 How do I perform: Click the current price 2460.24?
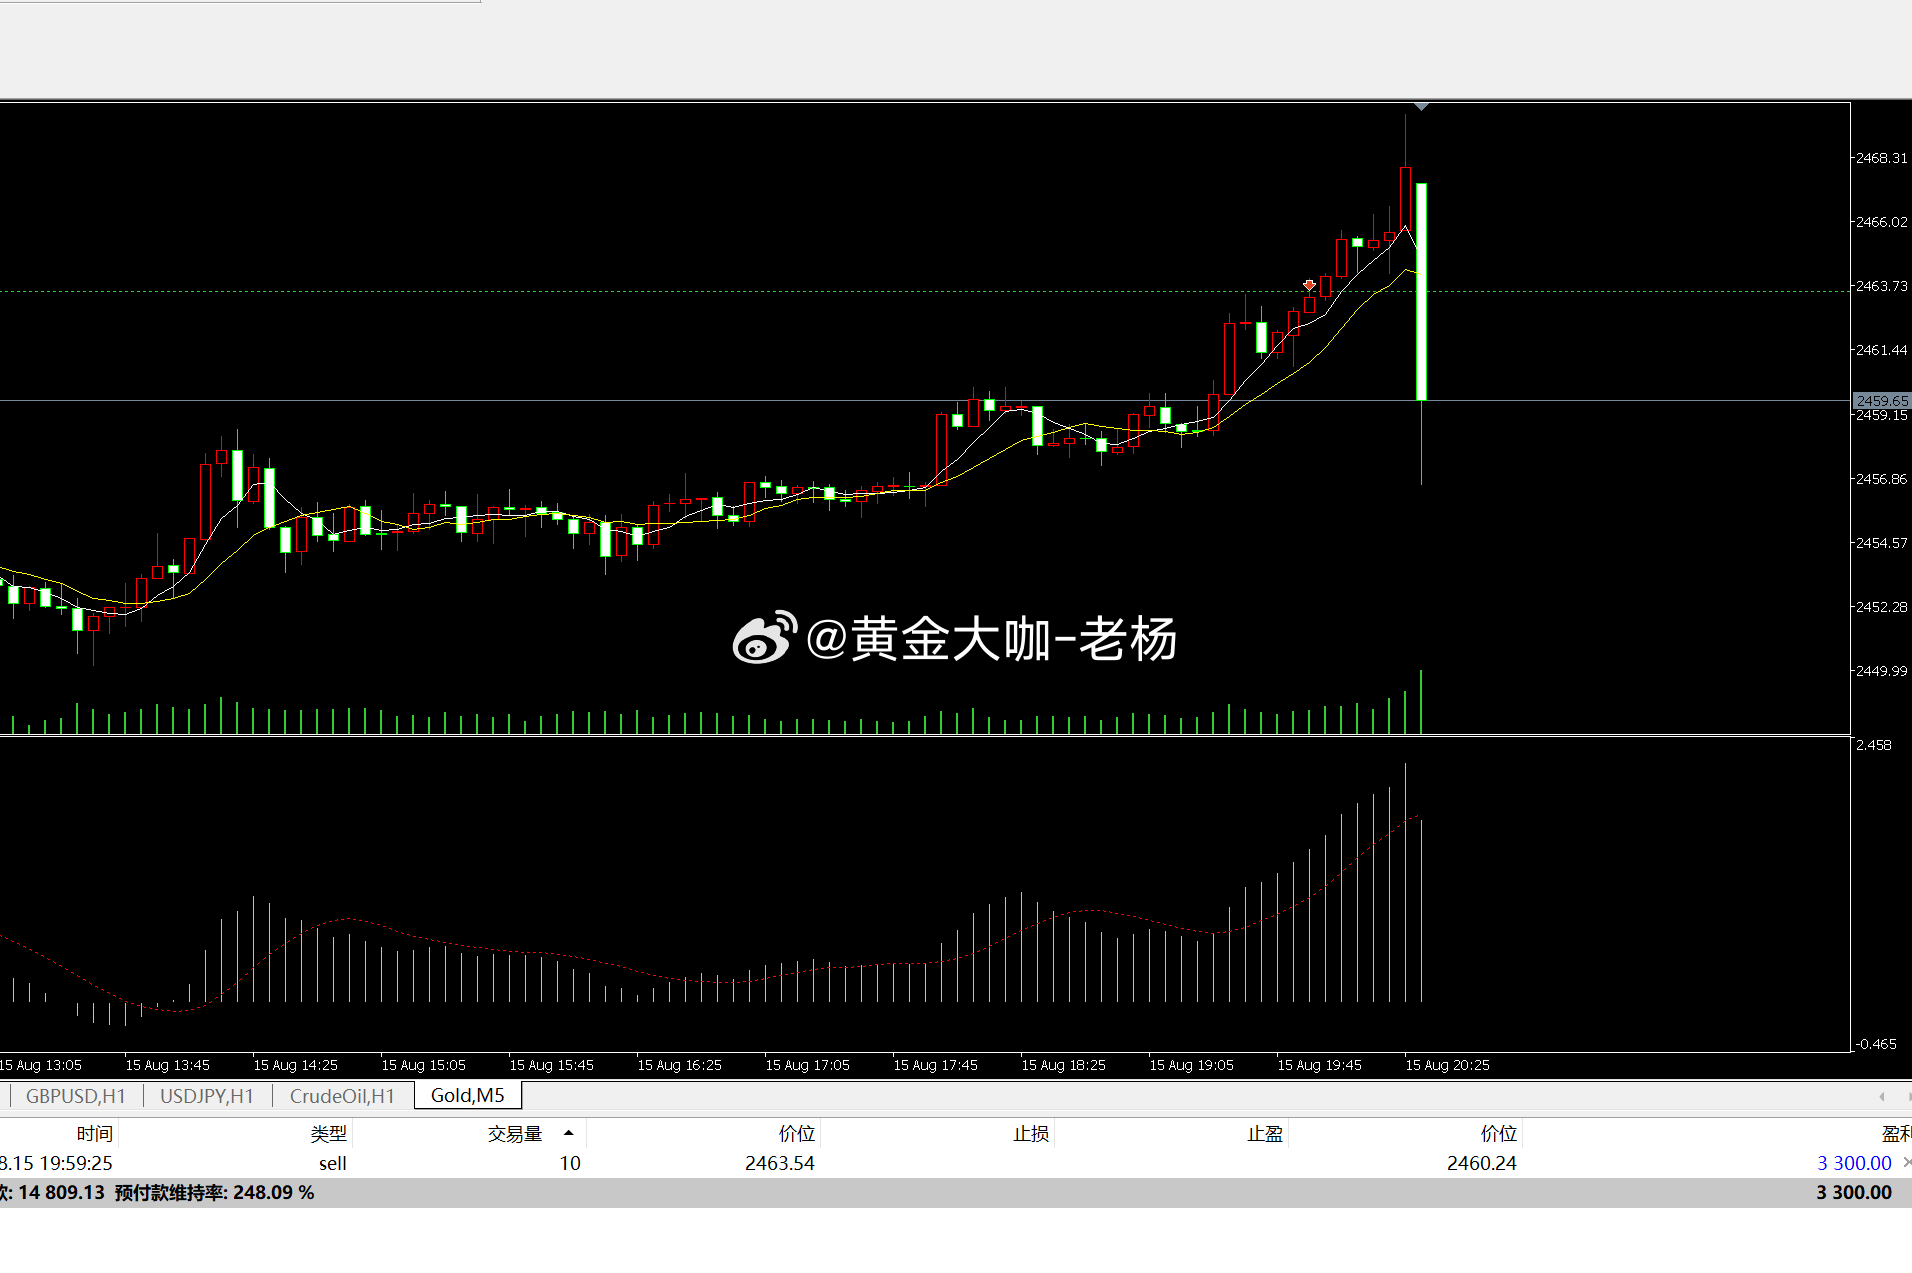coord(1482,1163)
